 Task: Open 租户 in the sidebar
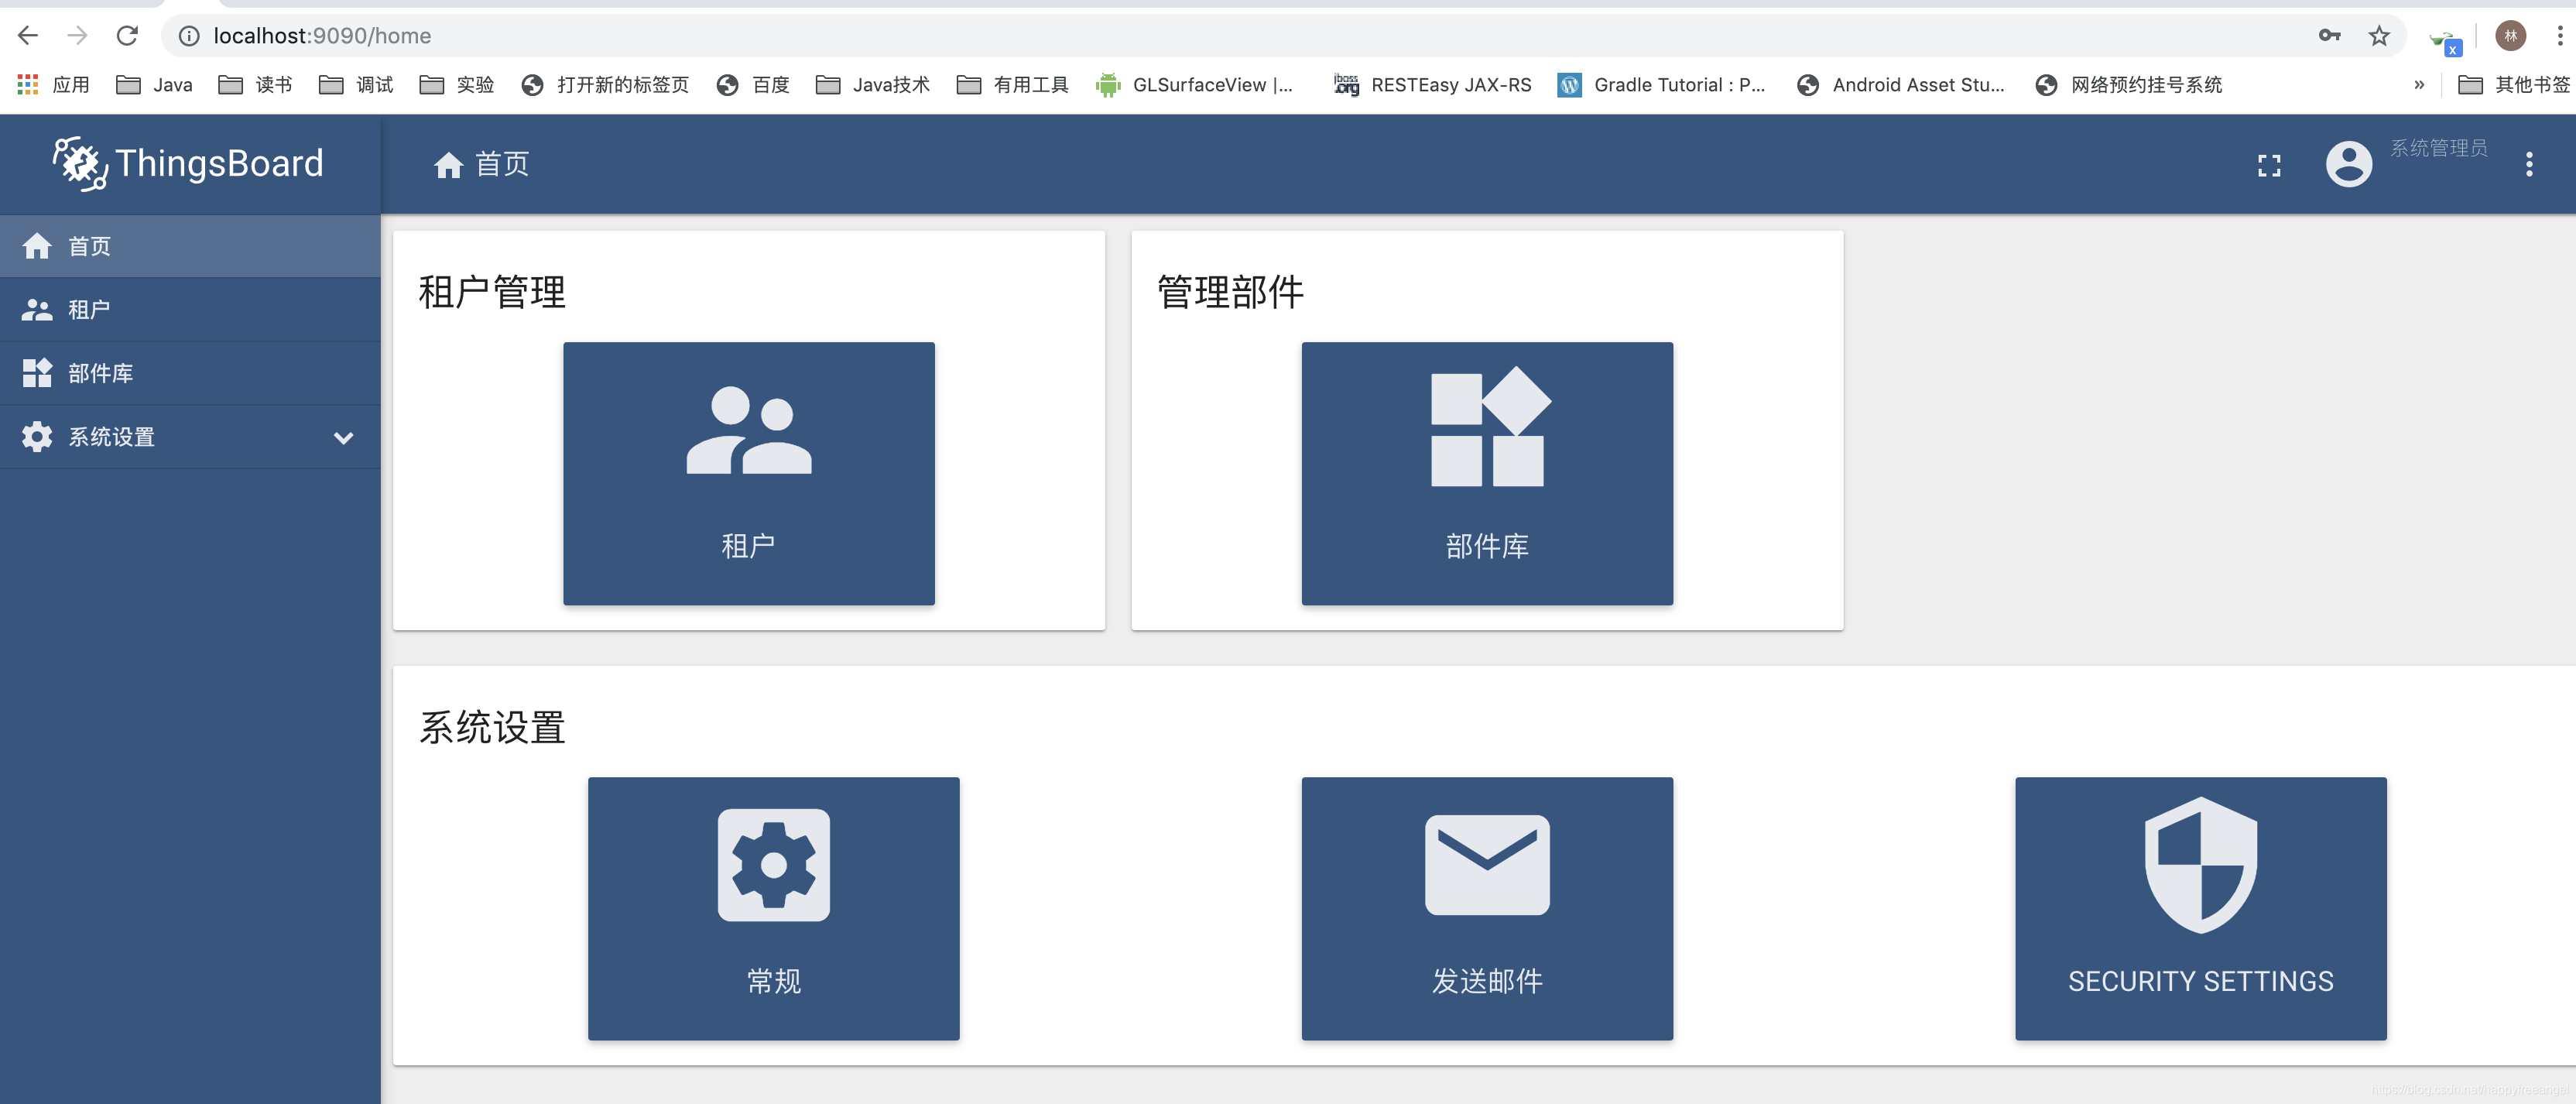click(190, 310)
